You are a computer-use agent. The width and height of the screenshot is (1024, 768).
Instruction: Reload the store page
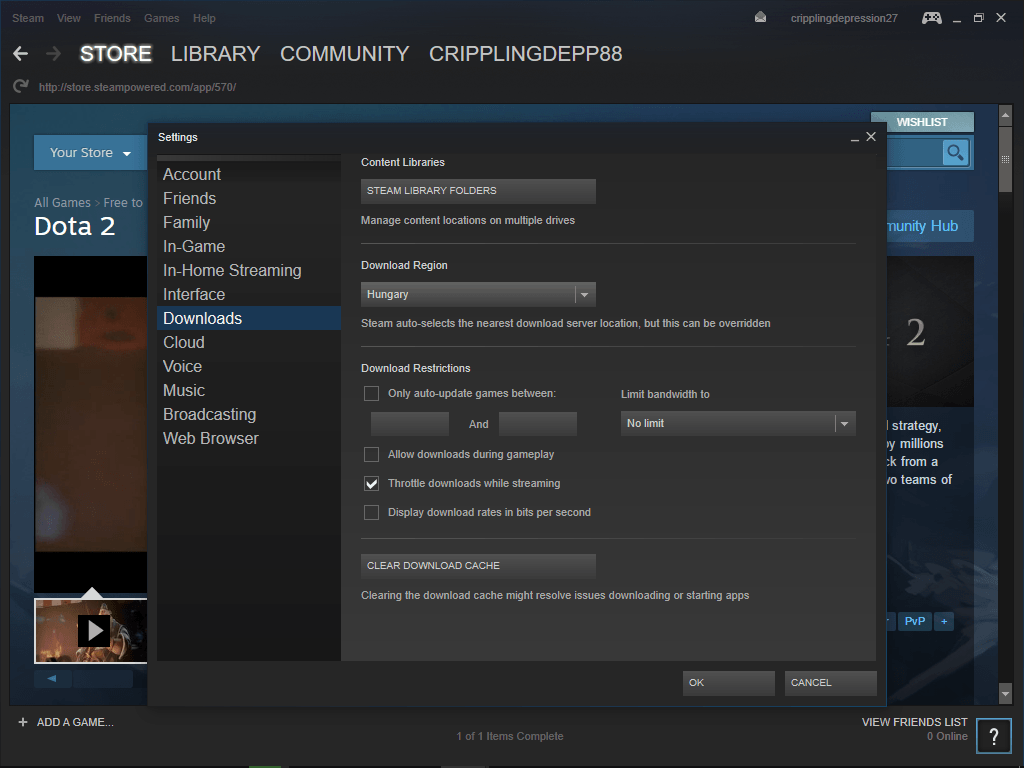click(21, 86)
